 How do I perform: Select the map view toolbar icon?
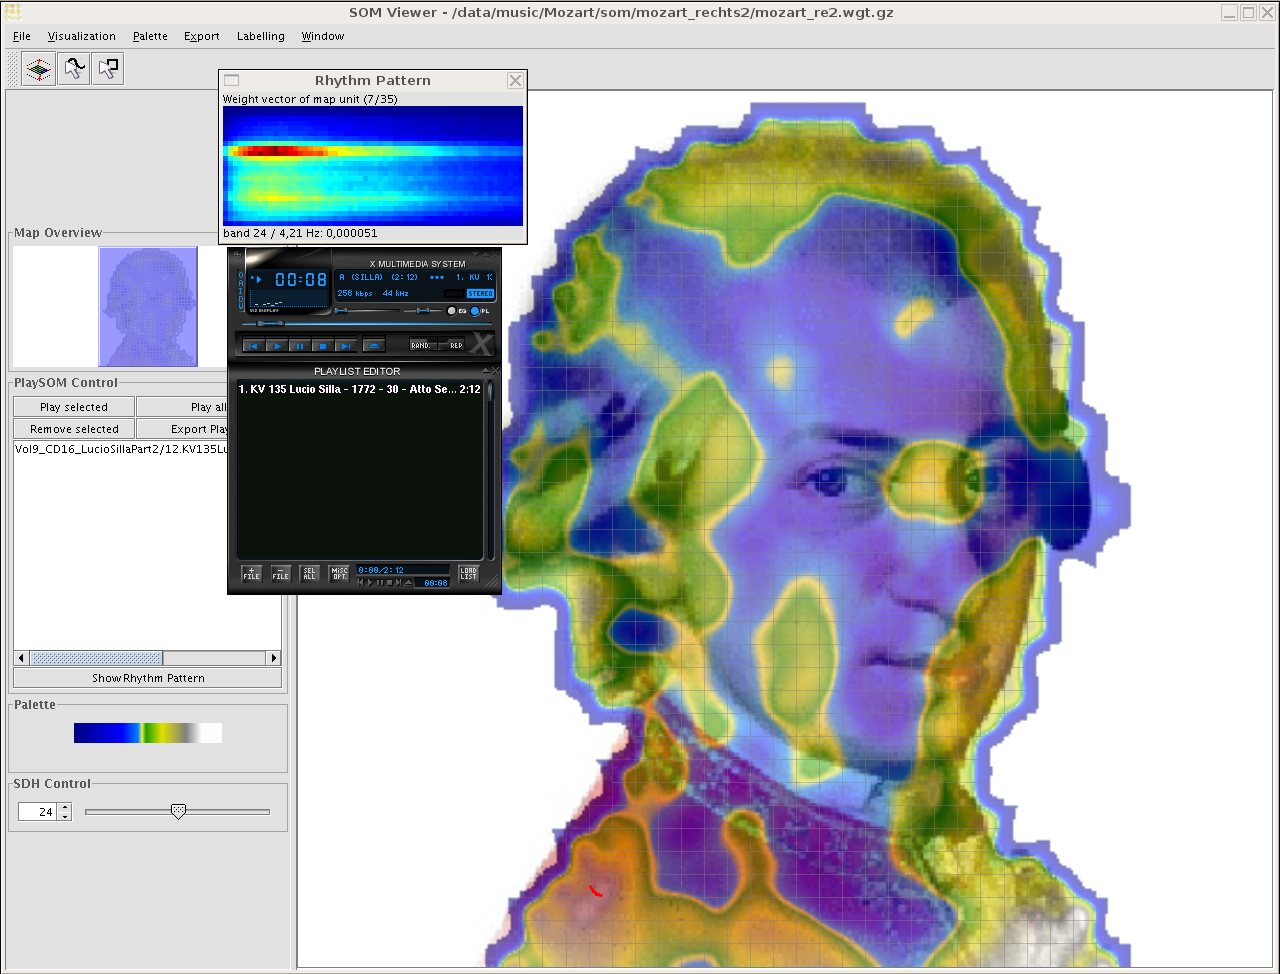coord(38,69)
